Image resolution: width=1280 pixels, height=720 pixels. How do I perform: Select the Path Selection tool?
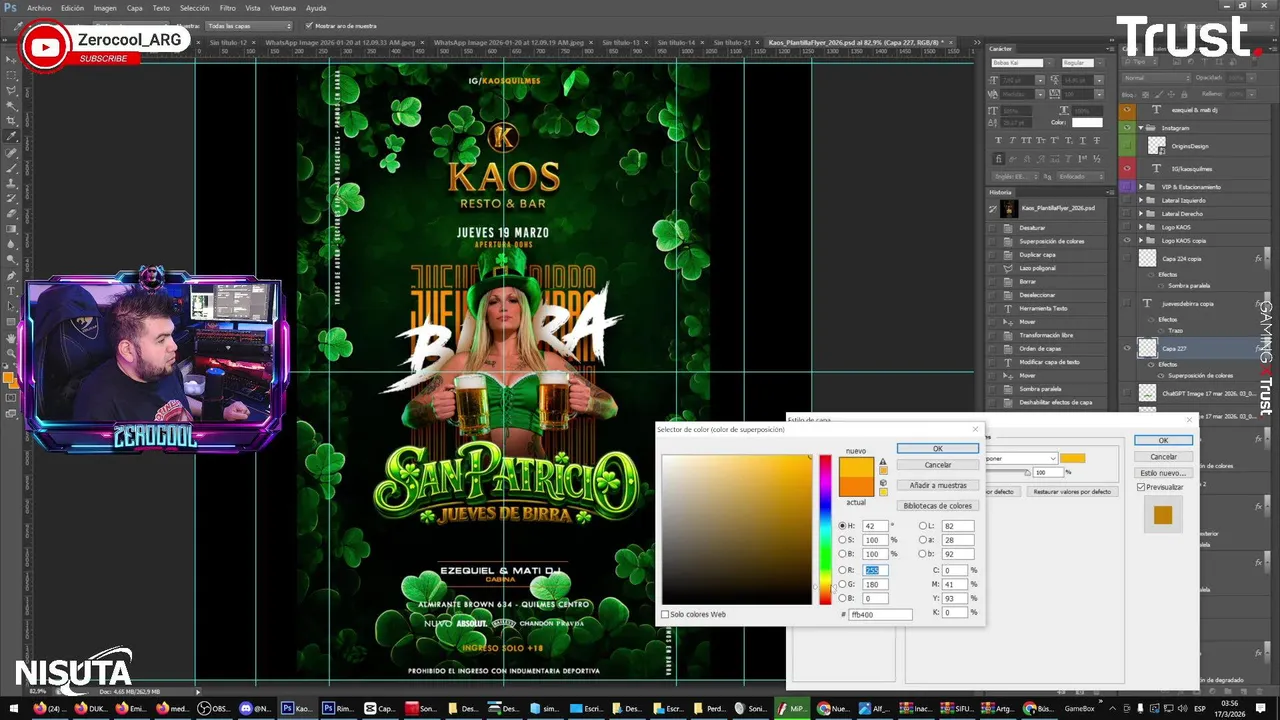pos(11,305)
